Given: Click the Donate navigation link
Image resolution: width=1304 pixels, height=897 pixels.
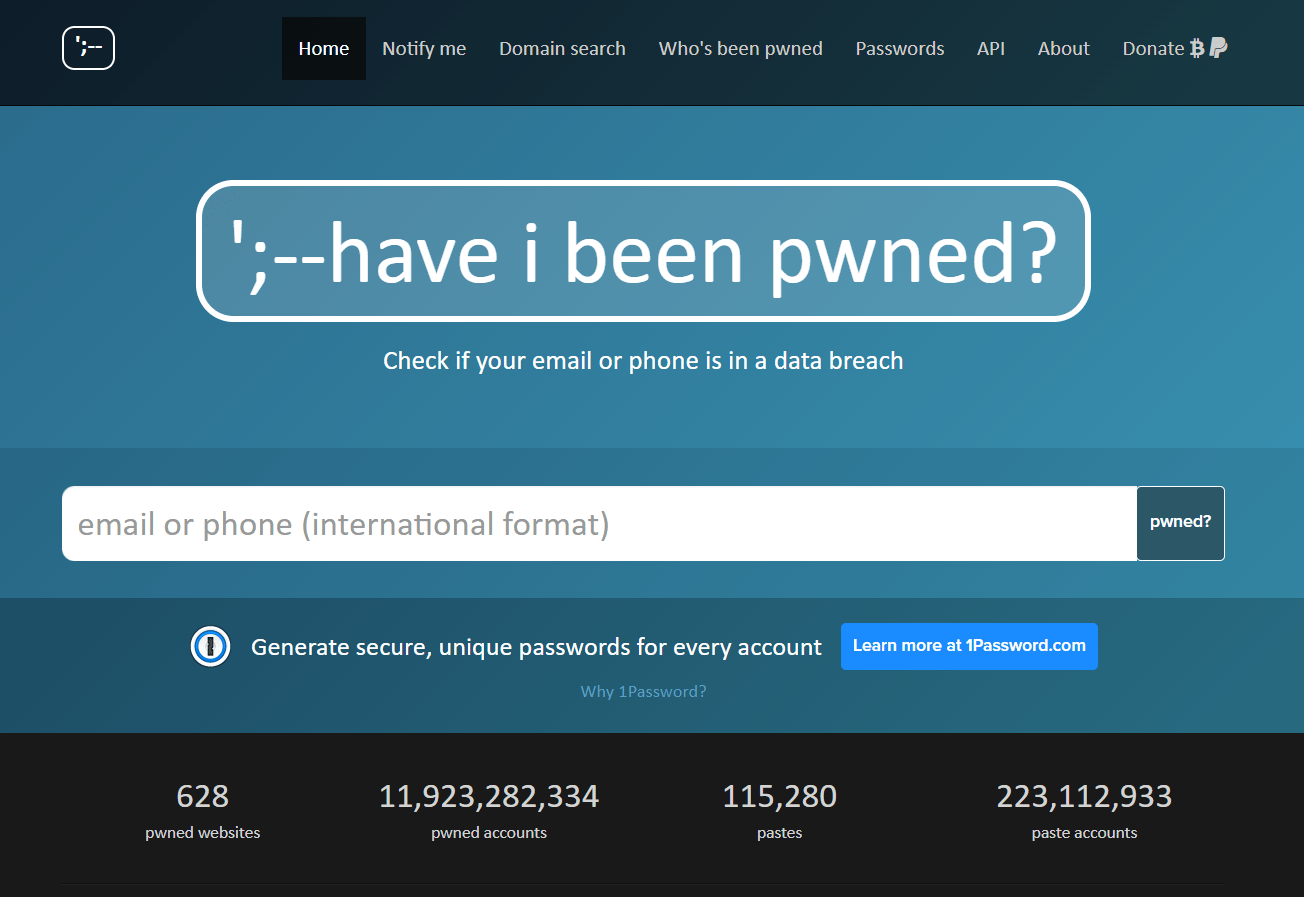Looking at the screenshot, I should click(1175, 48).
